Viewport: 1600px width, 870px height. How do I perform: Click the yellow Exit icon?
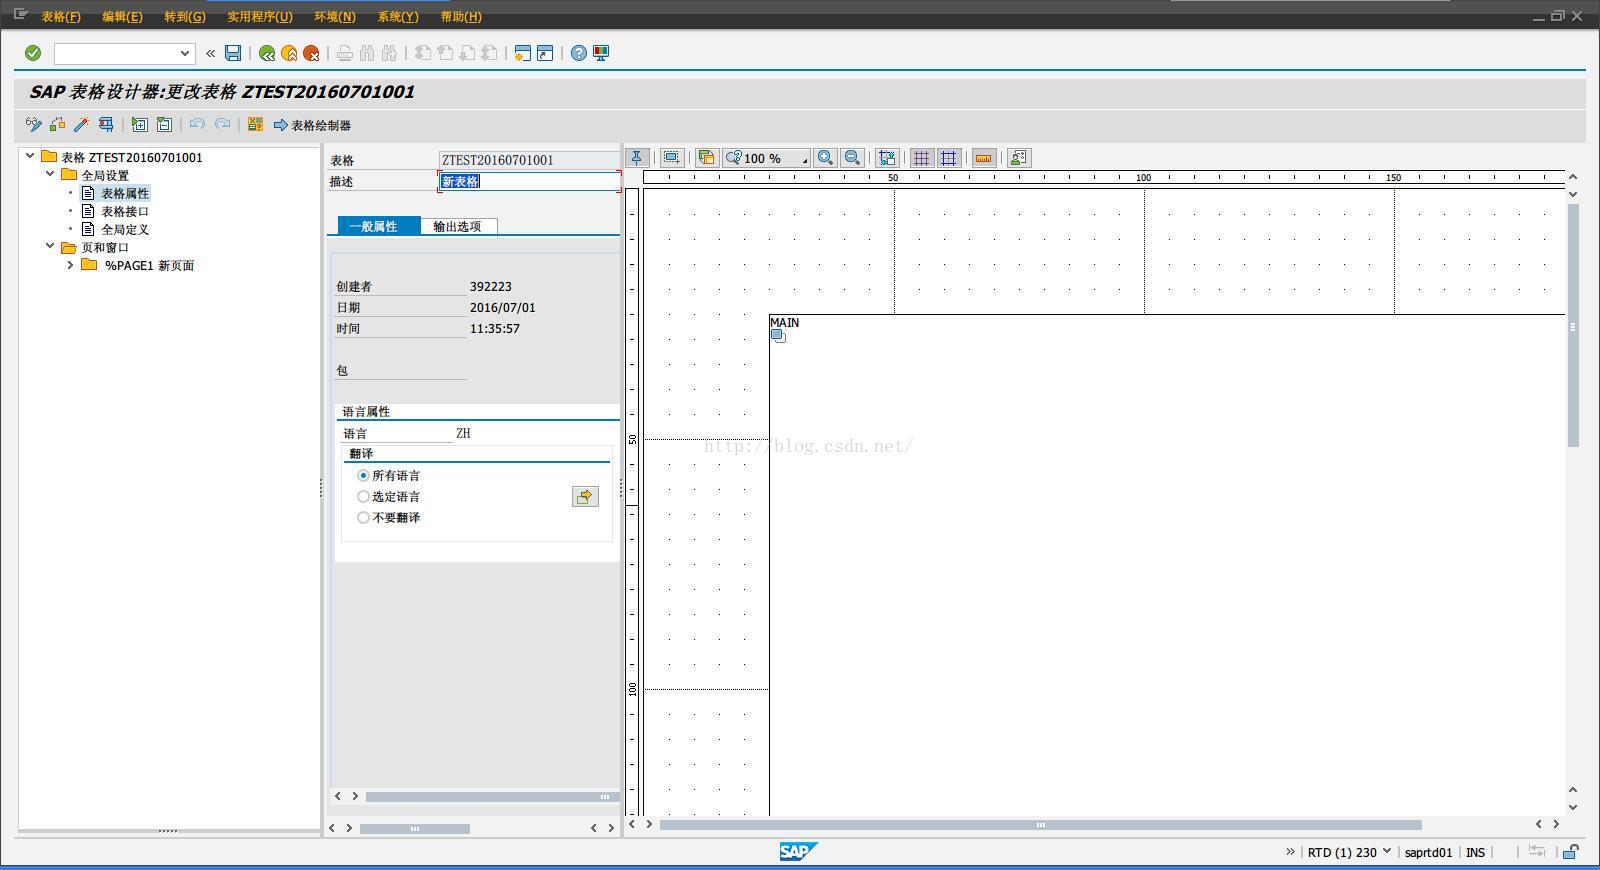(x=289, y=53)
